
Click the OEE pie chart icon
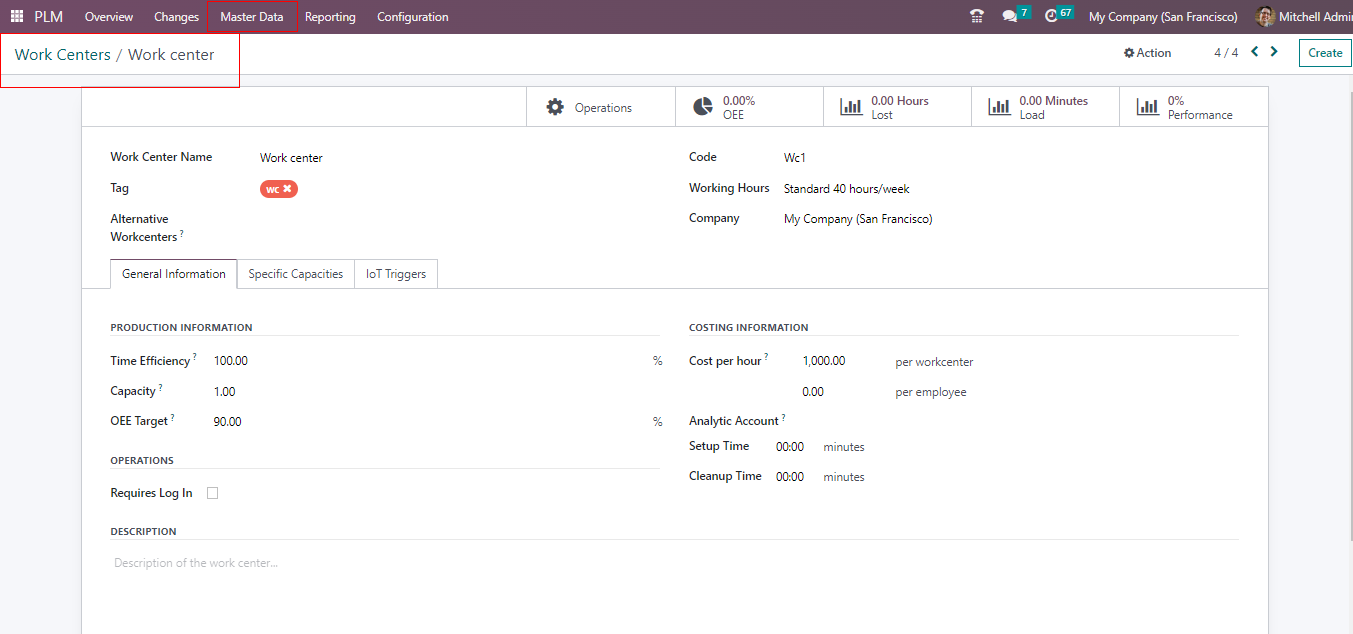(x=703, y=107)
